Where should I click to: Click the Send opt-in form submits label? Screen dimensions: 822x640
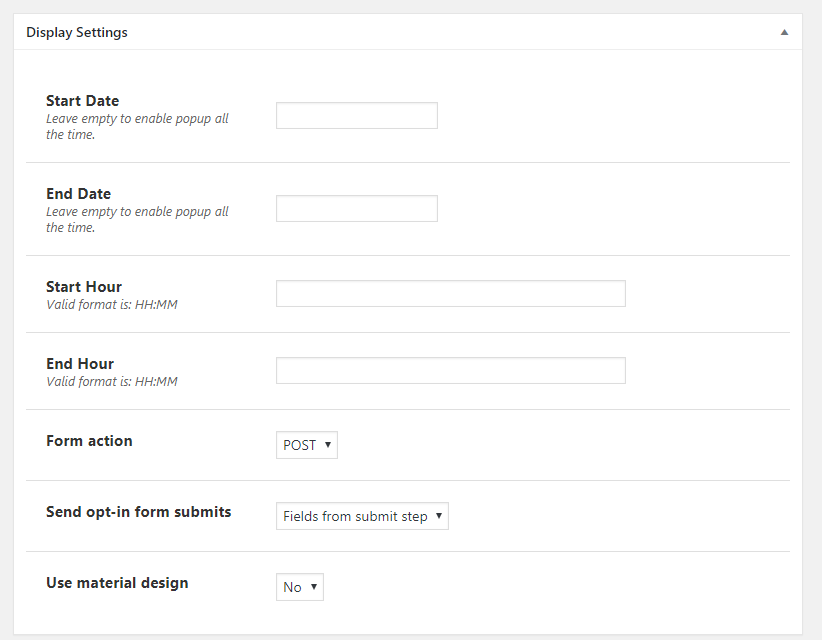click(138, 512)
